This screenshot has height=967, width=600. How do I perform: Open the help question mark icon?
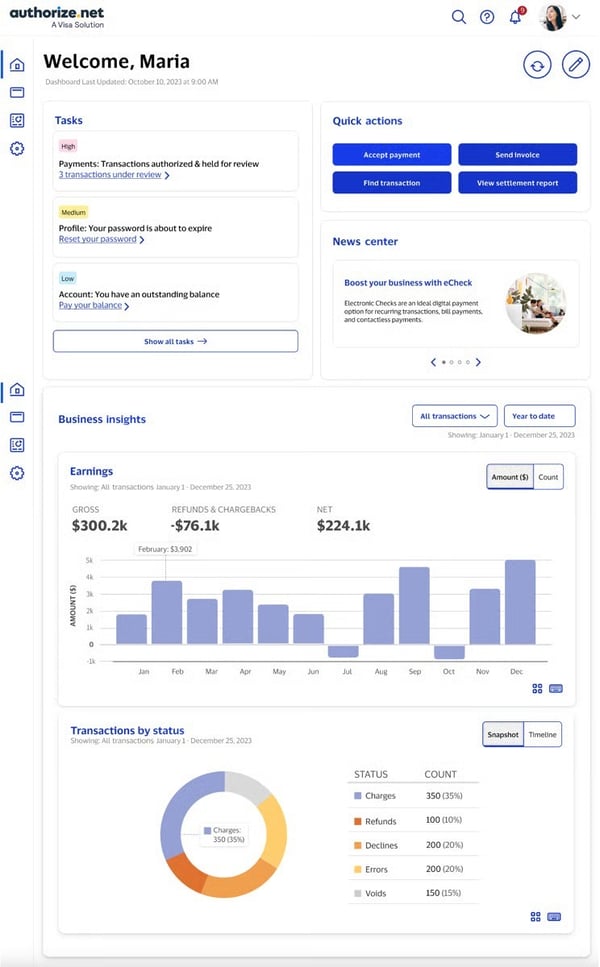487,17
